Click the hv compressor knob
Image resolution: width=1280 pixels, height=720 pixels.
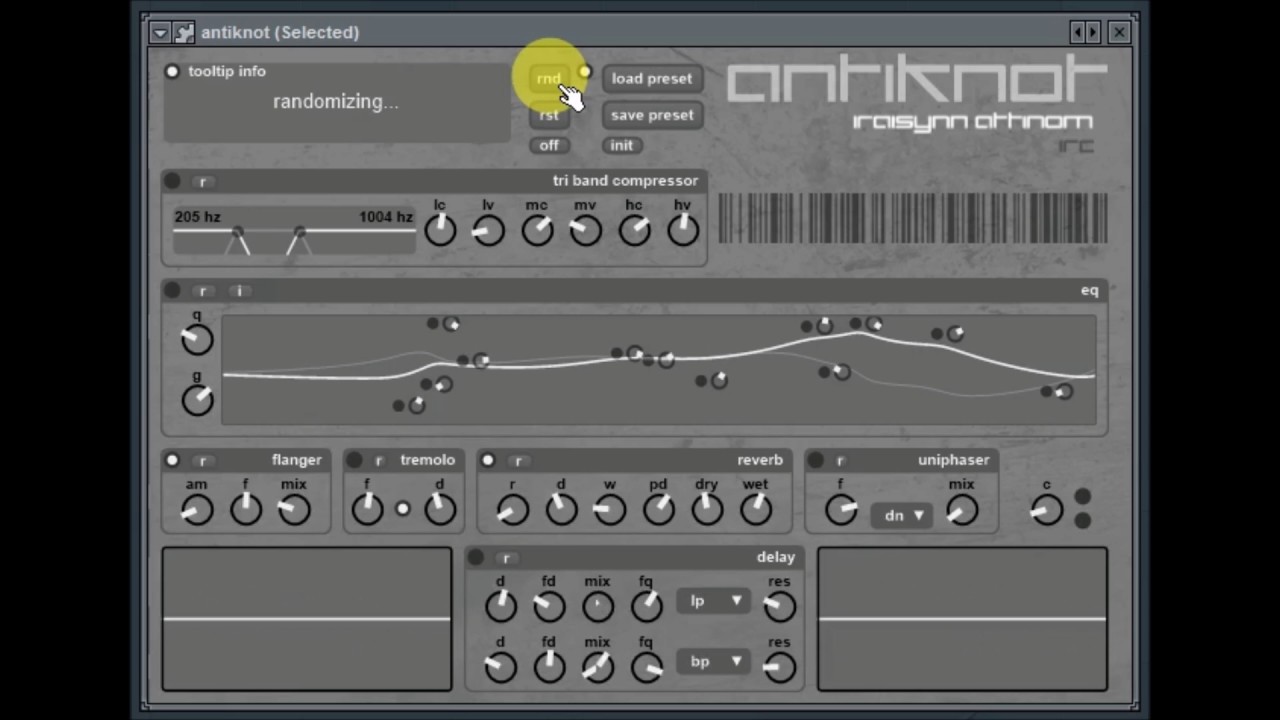click(683, 230)
